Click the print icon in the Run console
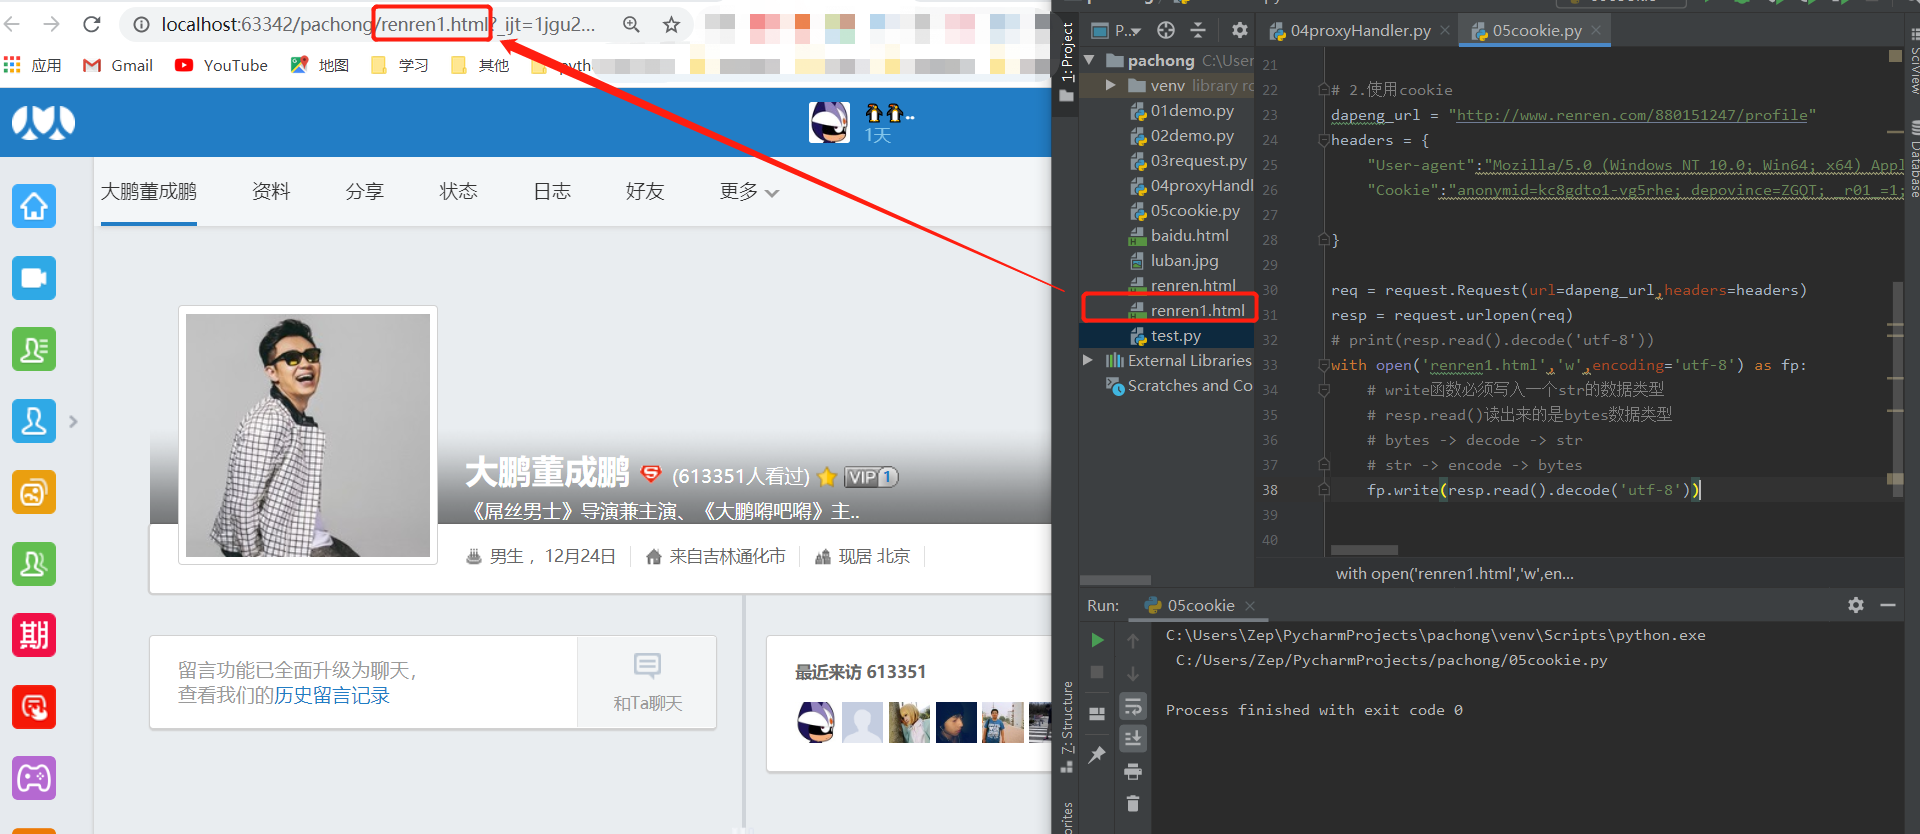Viewport: 1920px width, 834px height. tap(1133, 771)
